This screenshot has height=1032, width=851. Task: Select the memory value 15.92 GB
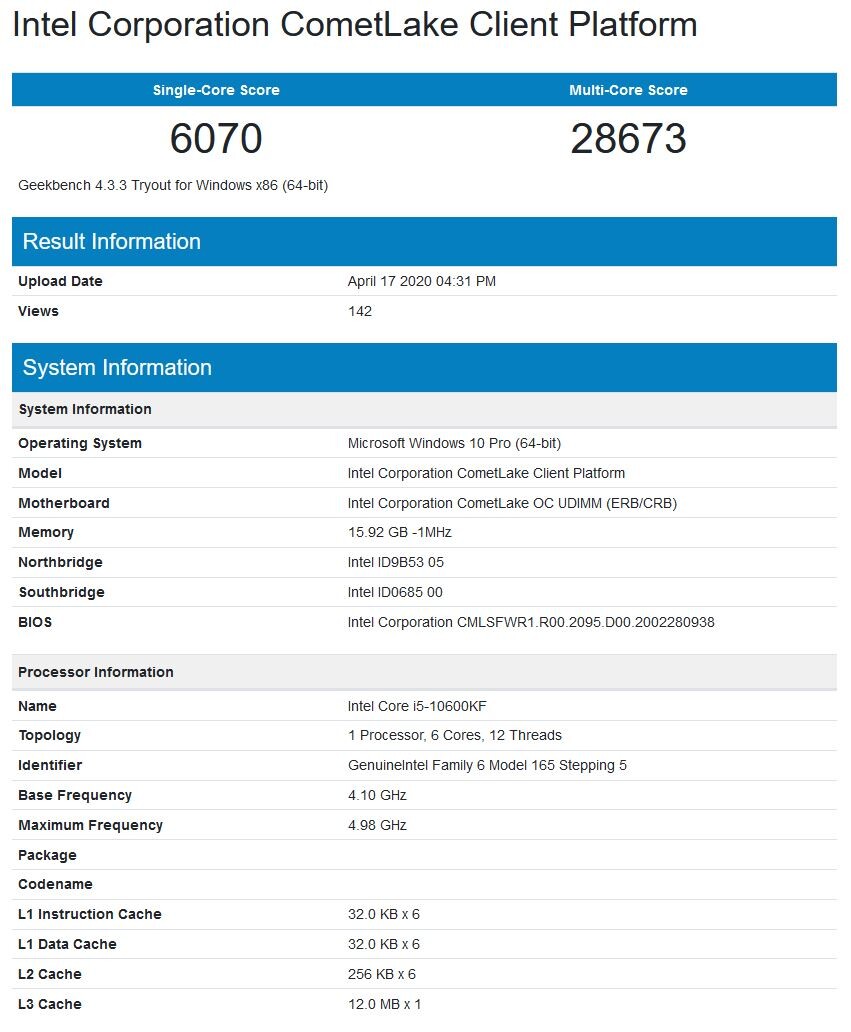(399, 532)
